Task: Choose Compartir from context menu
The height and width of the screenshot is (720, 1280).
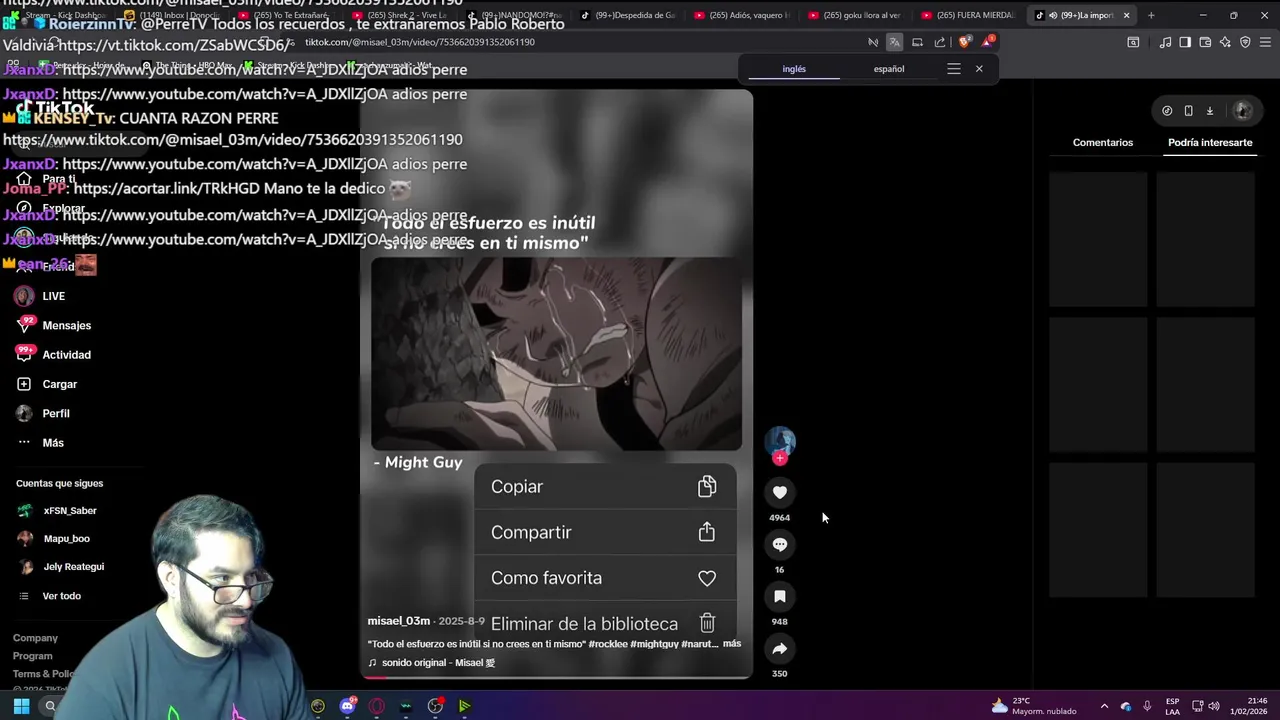Action: 604,532
